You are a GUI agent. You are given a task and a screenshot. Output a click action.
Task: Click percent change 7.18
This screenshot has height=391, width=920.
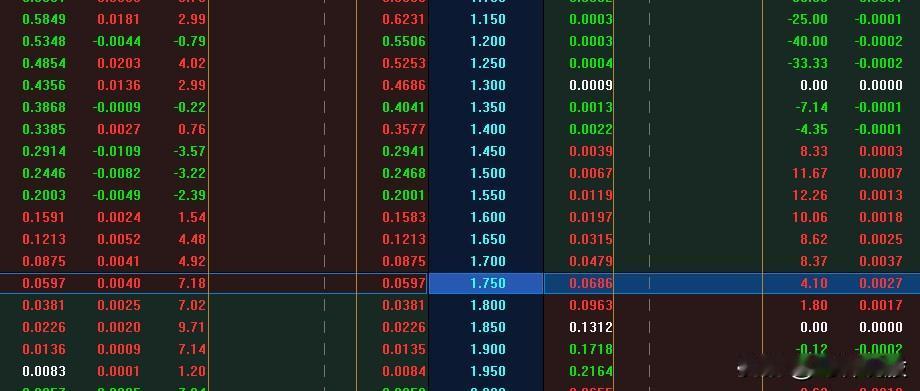pos(192,284)
